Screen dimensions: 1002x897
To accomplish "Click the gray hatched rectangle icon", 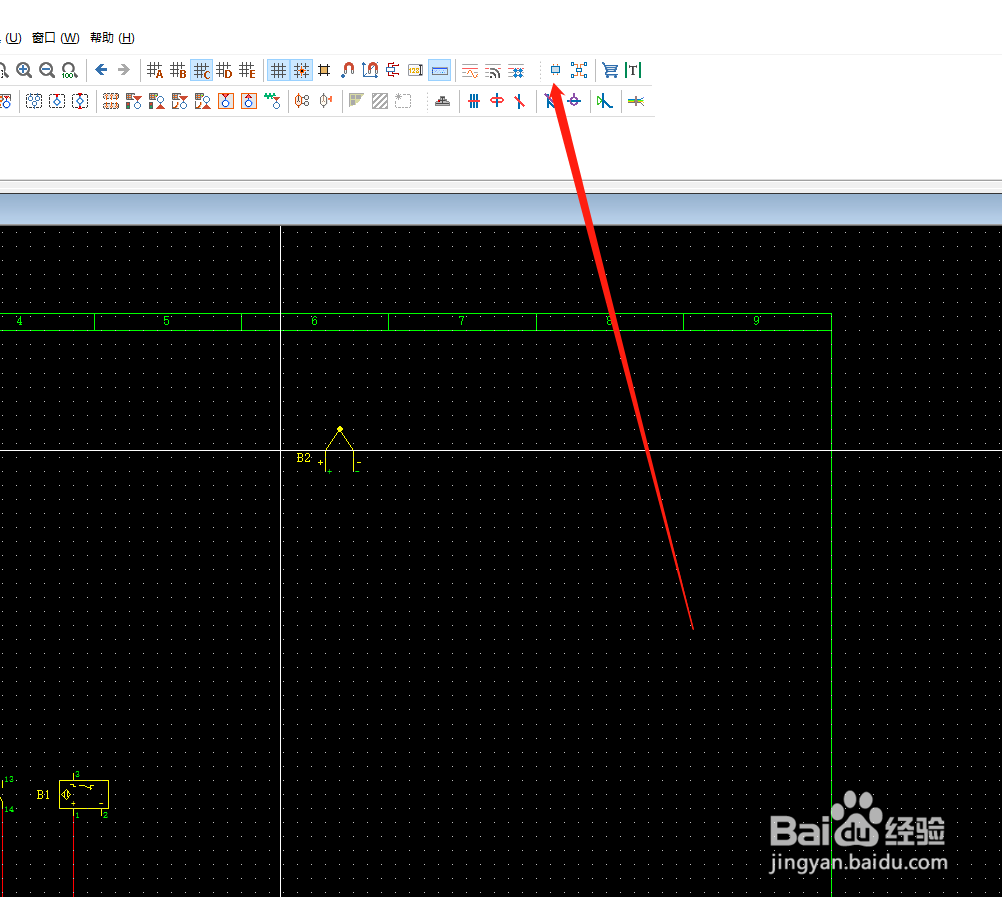I will [380, 101].
